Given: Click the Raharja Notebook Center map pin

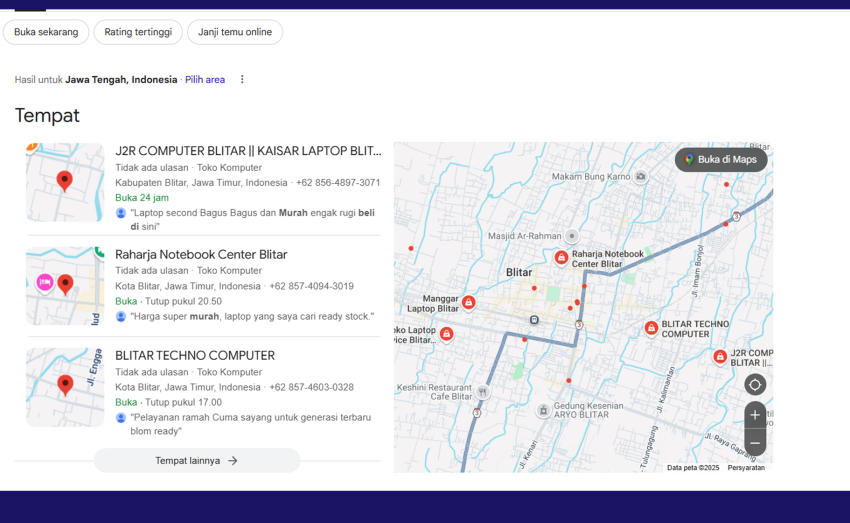Looking at the screenshot, I should tap(561, 257).
